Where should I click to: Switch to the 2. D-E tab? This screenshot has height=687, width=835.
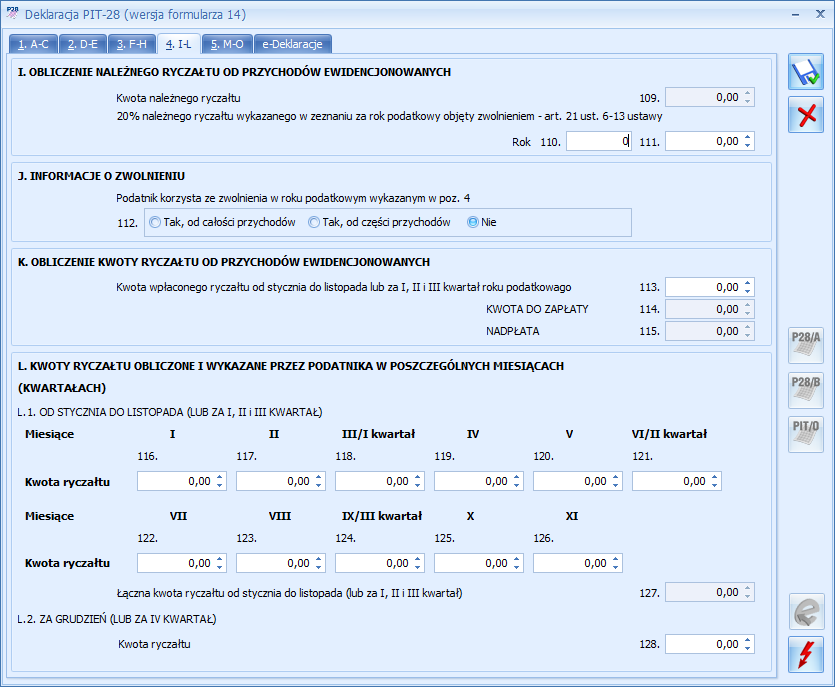coord(83,44)
